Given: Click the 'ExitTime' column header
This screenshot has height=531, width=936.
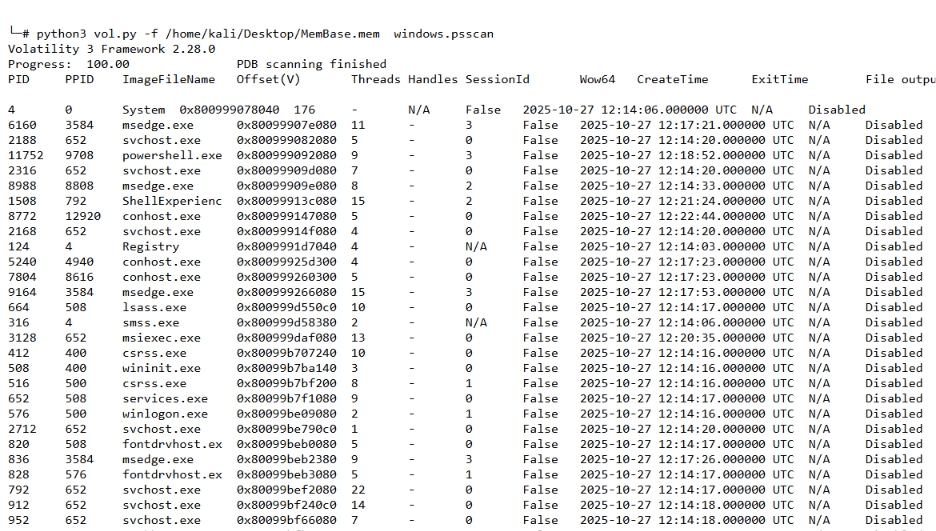Looking at the screenshot, I should tap(780, 79).
